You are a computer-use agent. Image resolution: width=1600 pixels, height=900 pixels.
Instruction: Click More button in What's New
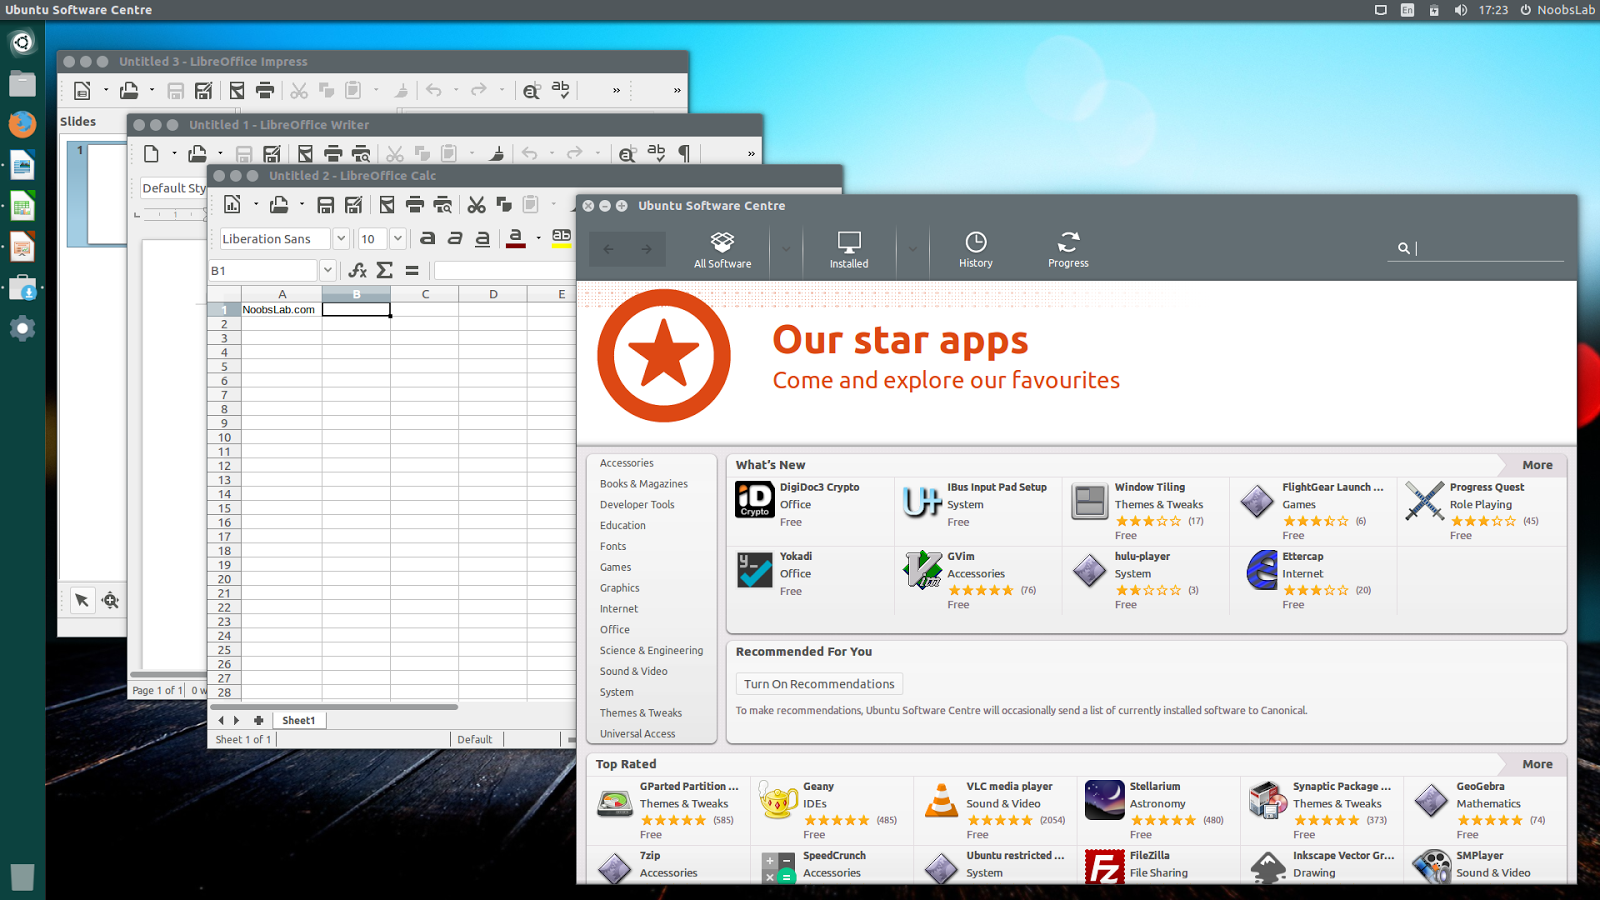pos(1537,465)
